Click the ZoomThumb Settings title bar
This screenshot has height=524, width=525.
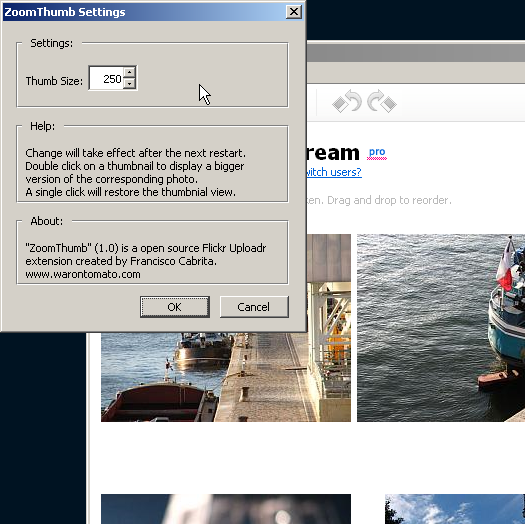144,12
